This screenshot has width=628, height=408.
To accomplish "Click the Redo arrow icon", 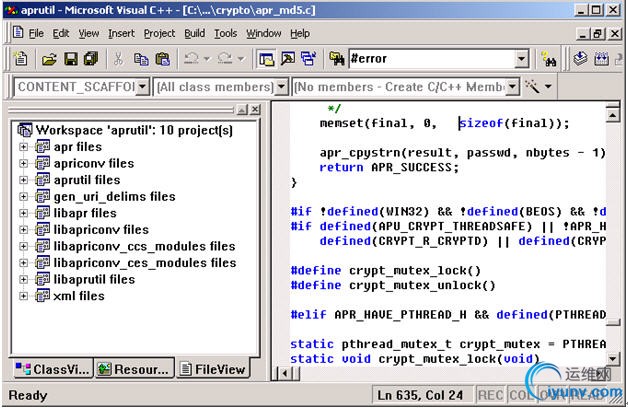I will 225,59.
